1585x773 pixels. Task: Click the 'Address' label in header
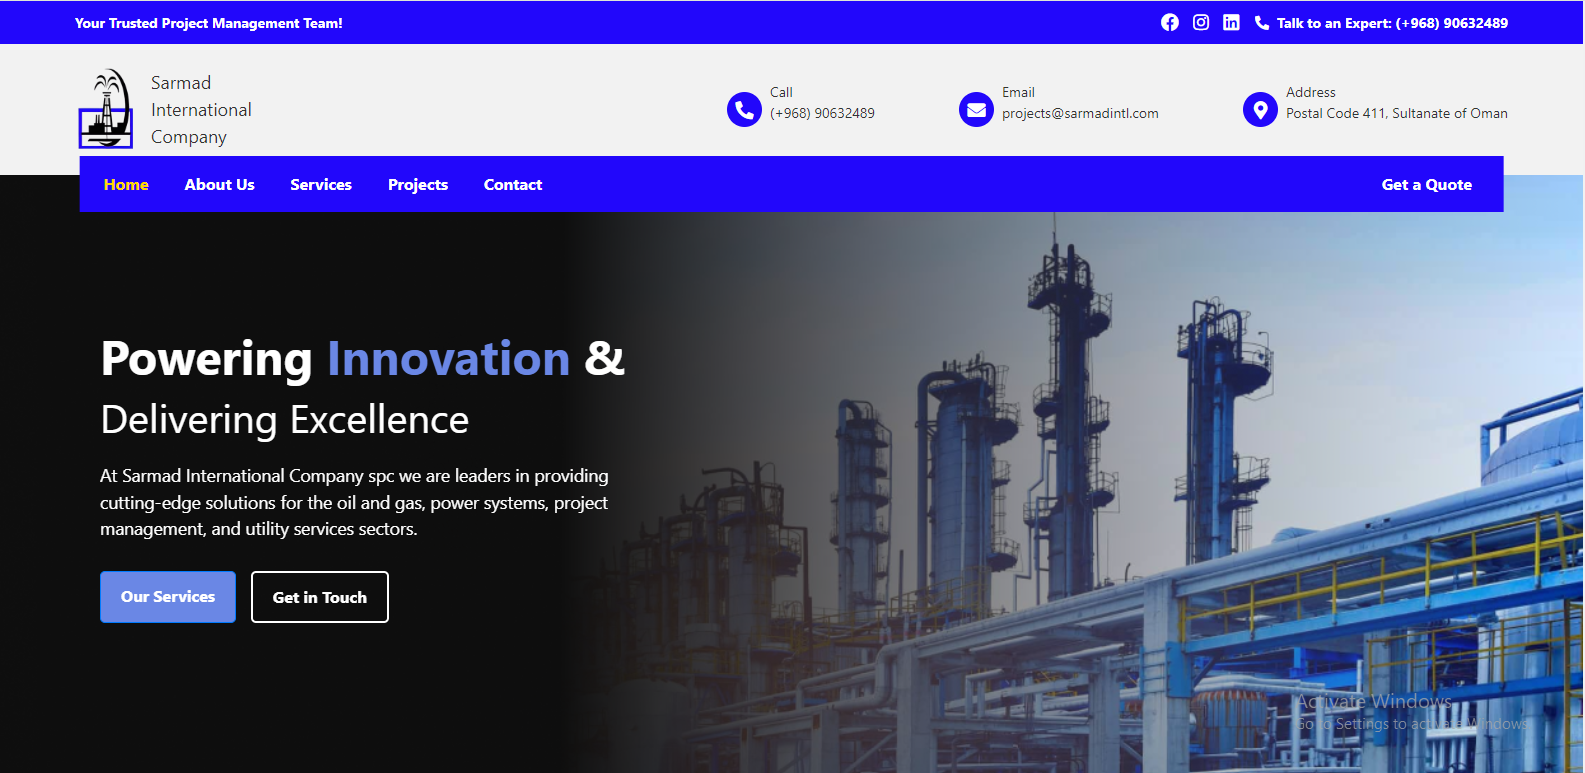tap(1310, 92)
